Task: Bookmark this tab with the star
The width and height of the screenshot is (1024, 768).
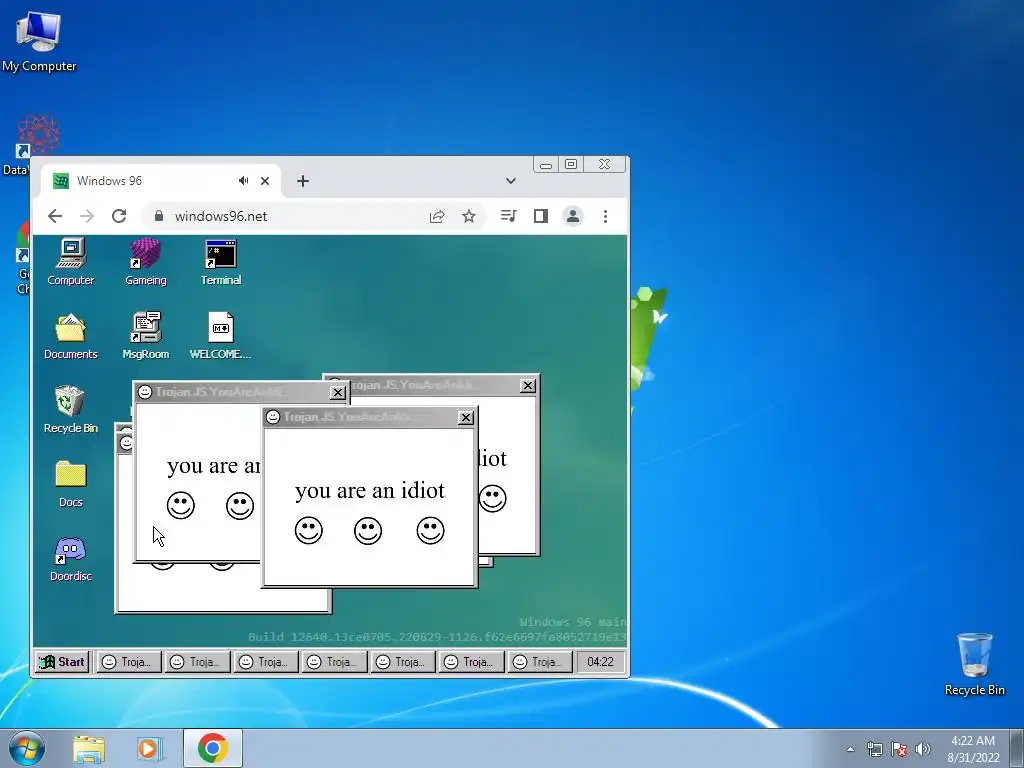Action: click(x=469, y=216)
